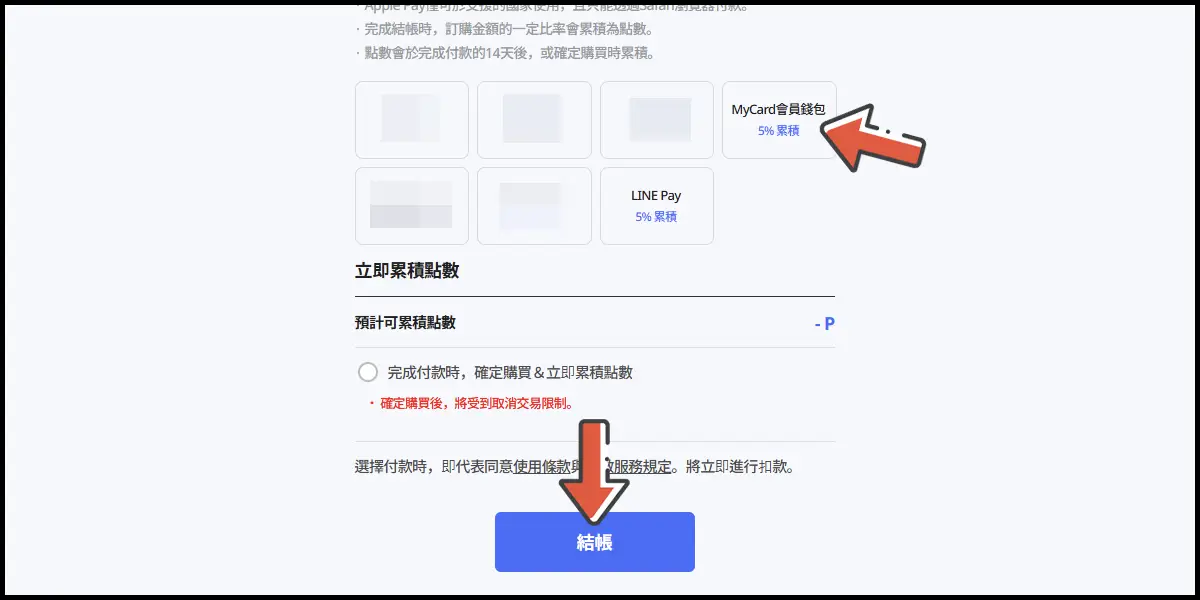Choose the third blurred payment tile beside MyCard
This screenshot has height=600, width=1200.
[x=657, y=120]
